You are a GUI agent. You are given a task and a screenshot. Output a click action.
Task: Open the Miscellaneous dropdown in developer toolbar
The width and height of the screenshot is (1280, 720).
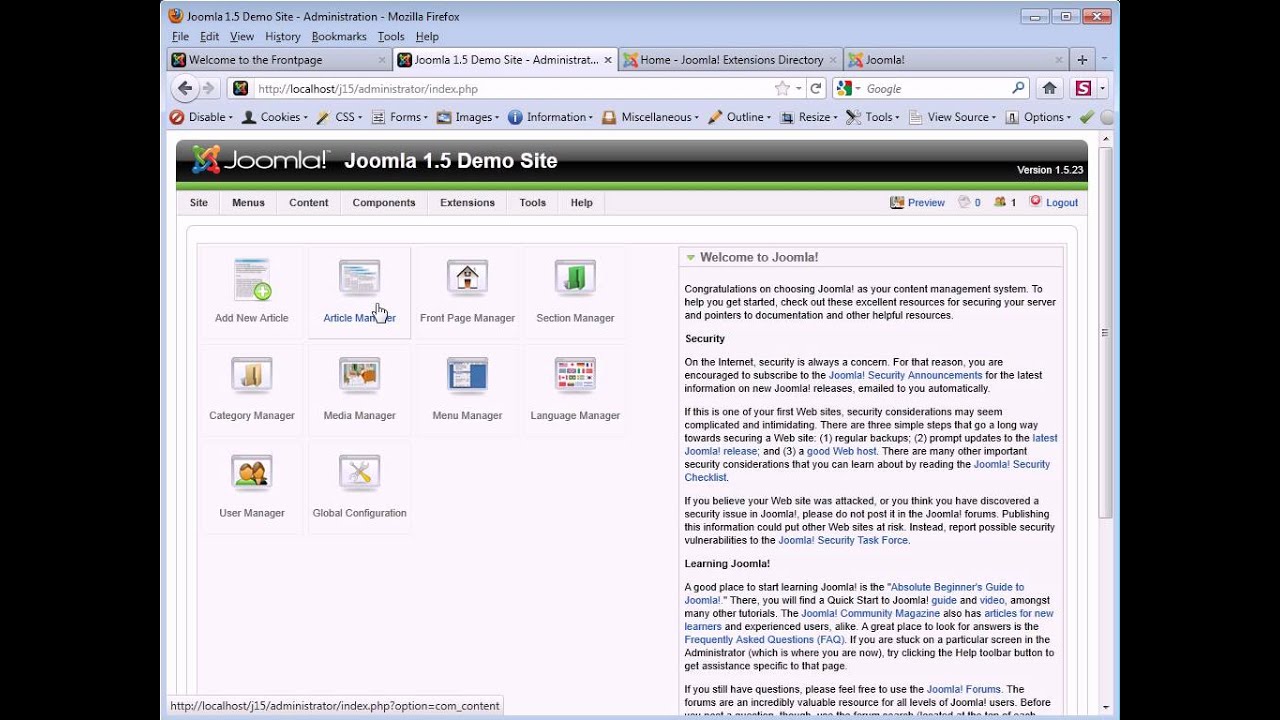pyautogui.click(x=651, y=117)
